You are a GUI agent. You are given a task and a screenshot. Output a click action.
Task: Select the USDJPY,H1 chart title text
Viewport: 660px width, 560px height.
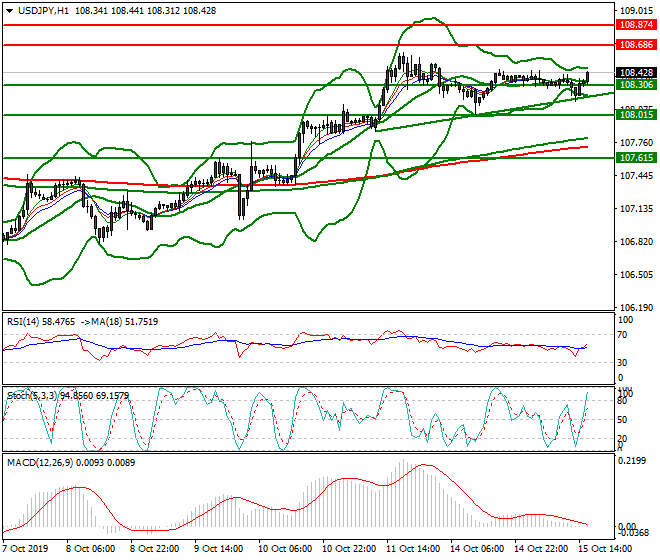tap(43, 11)
